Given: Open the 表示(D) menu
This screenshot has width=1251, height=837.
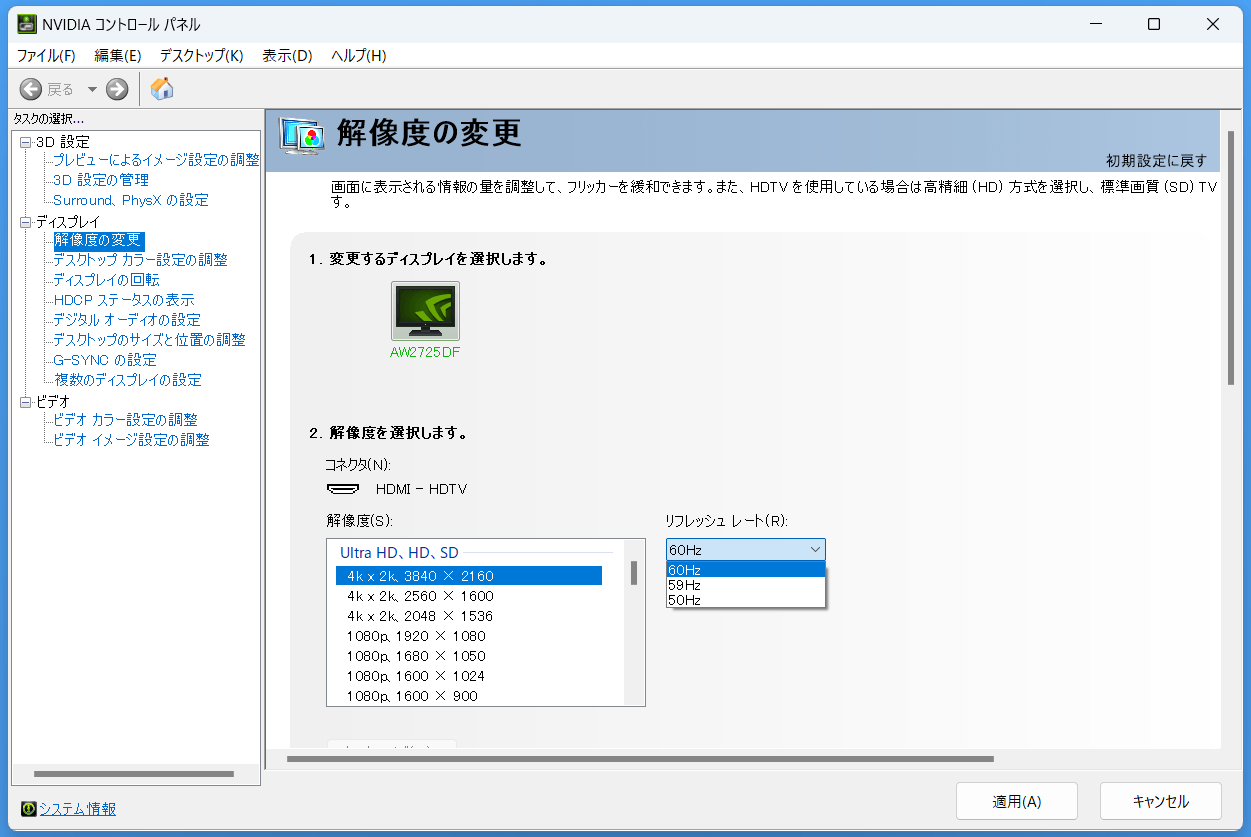Looking at the screenshot, I should tap(287, 55).
